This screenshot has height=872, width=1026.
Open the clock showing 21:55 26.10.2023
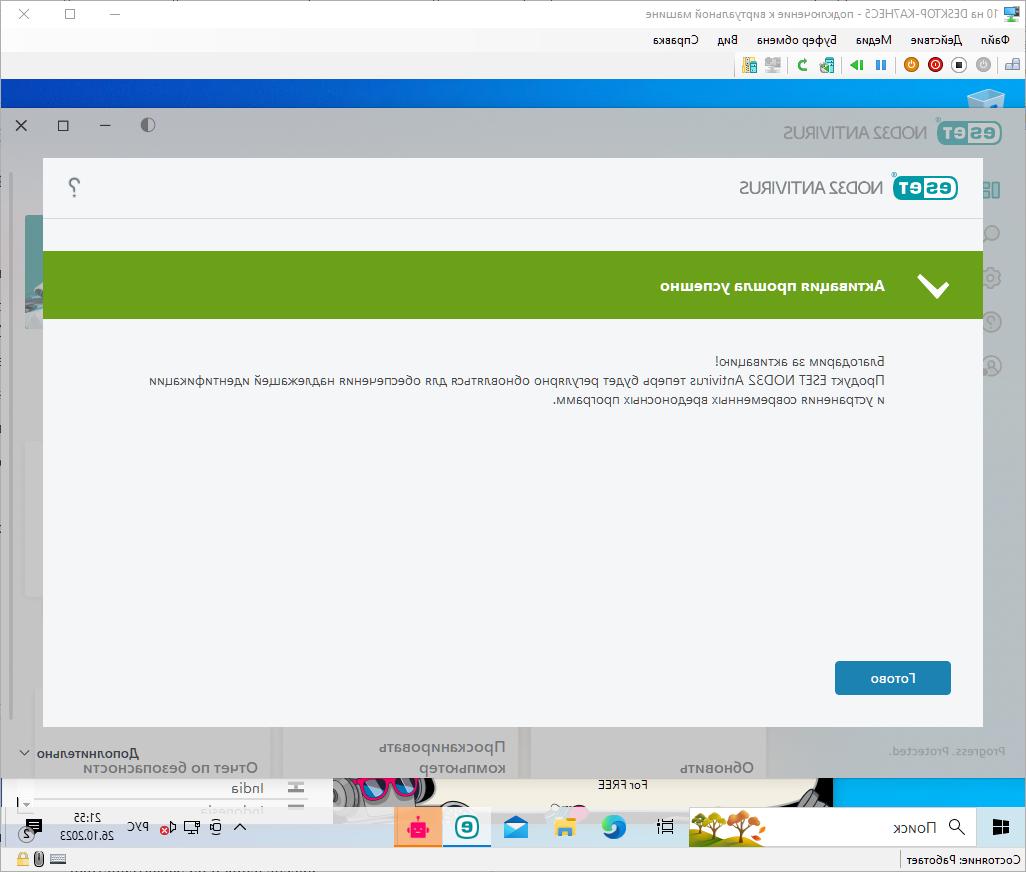click(86, 827)
